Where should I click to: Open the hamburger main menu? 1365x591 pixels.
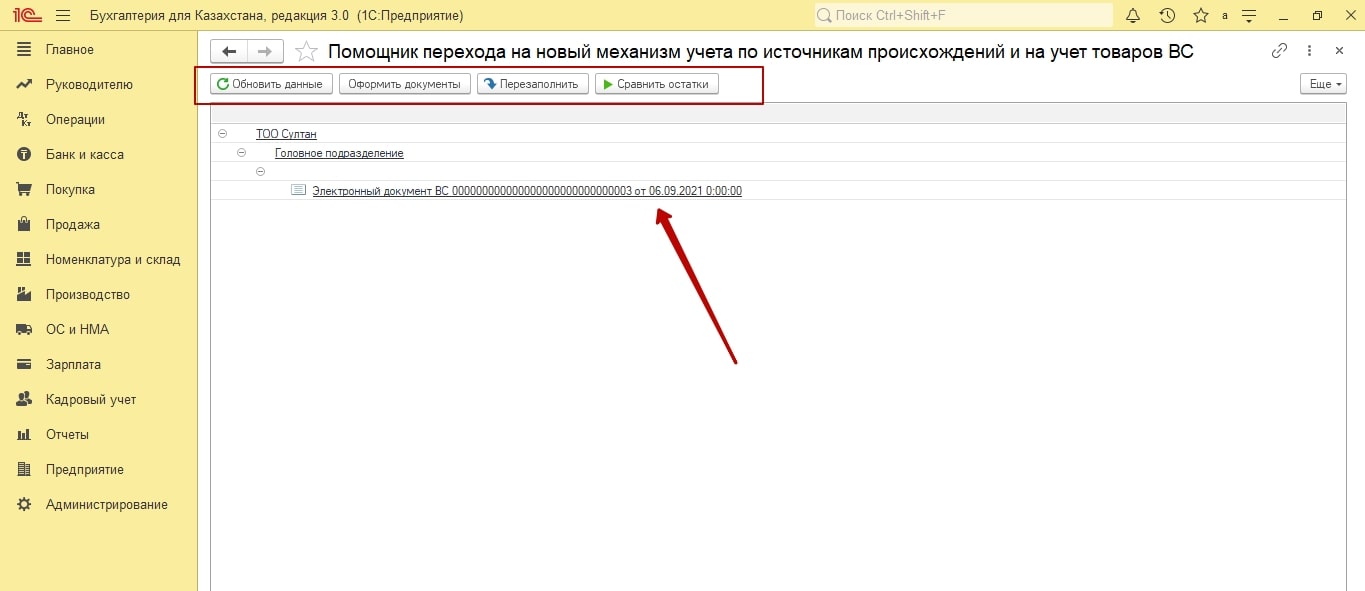63,16
